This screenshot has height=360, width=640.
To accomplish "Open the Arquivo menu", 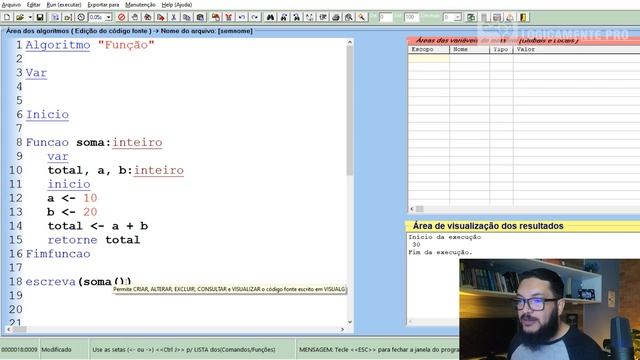I will point(11,5).
